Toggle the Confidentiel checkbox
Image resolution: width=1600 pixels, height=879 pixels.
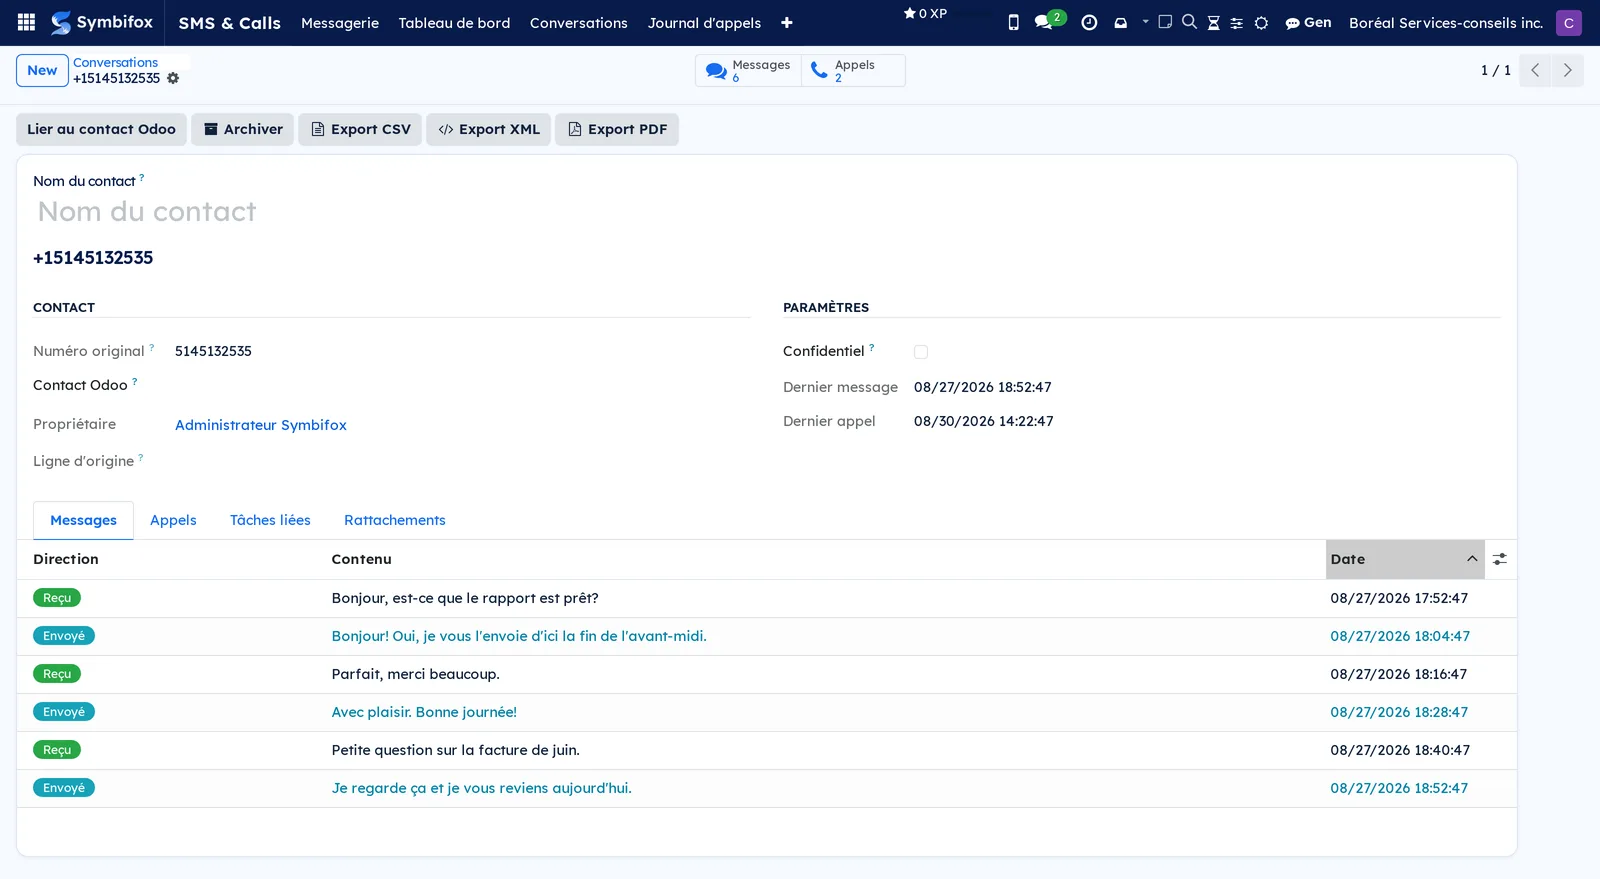(921, 352)
